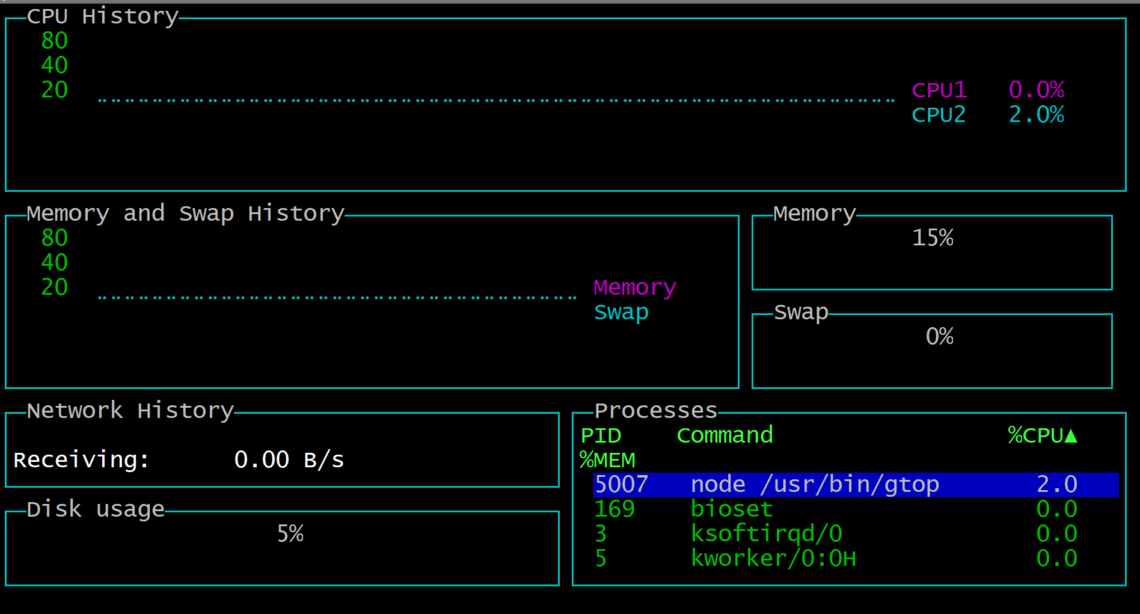Click the CPU1 legend label
The height and width of the screenshot is (614, 1140).
(939, 90)
